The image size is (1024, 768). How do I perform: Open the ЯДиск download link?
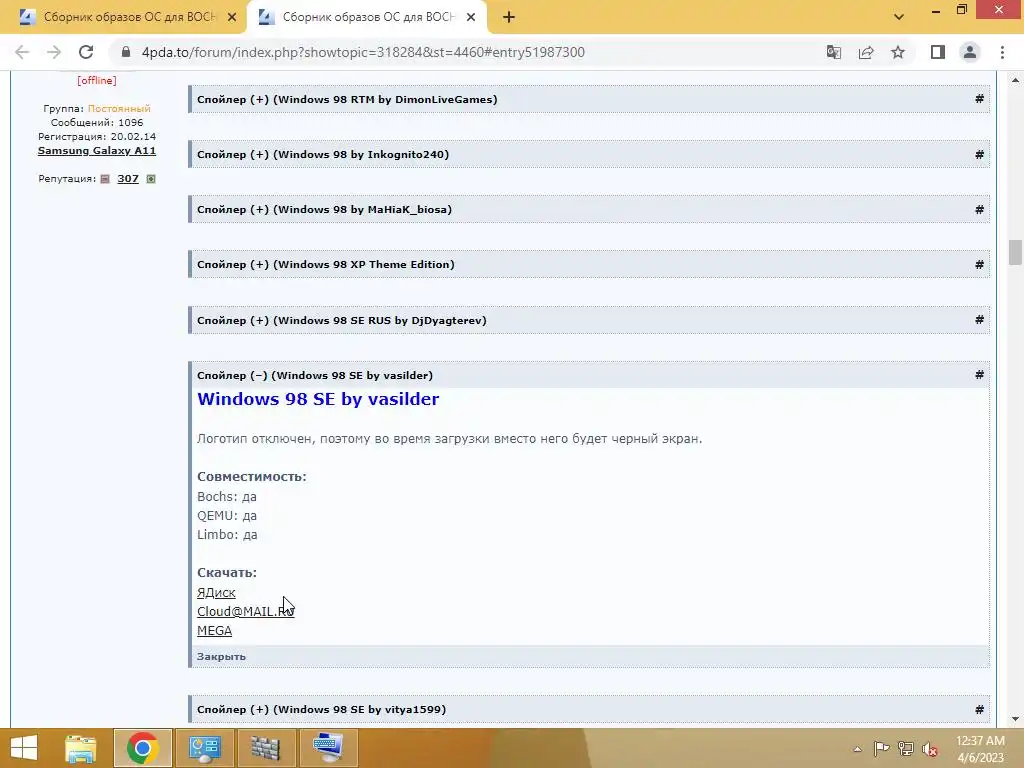click(216, 592)
